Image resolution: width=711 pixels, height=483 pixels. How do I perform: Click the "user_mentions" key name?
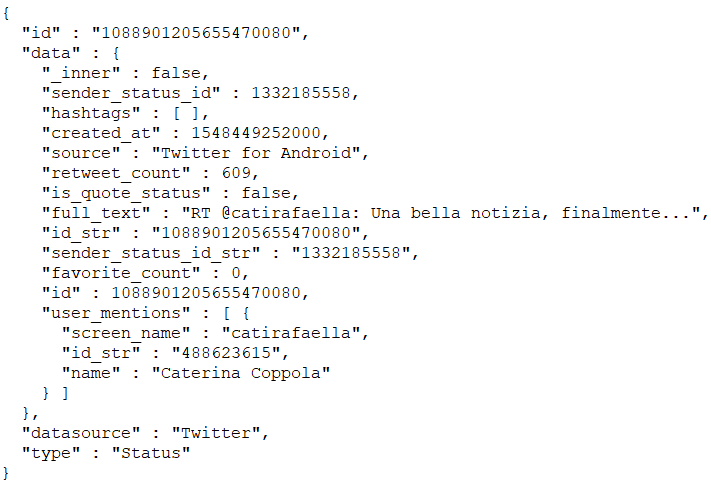(116, 313)
